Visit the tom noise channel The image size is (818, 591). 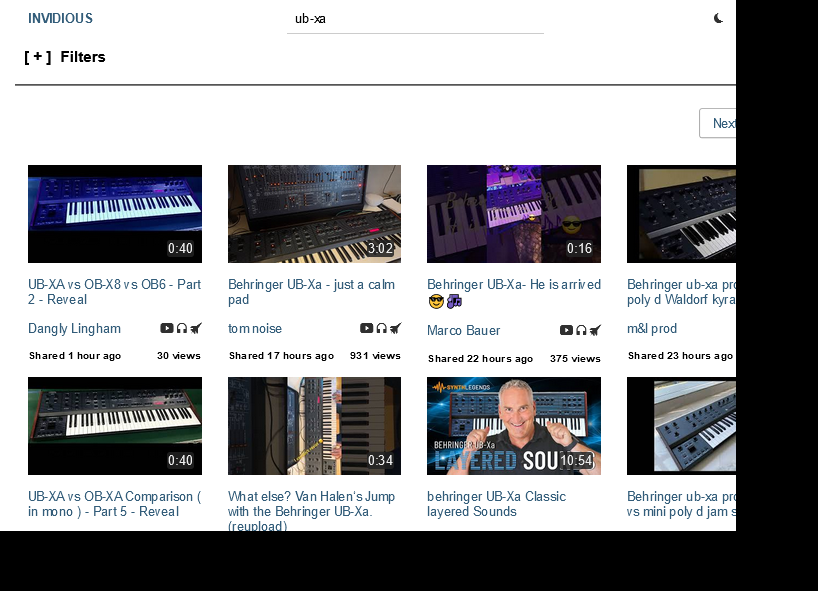coord(255,329)
